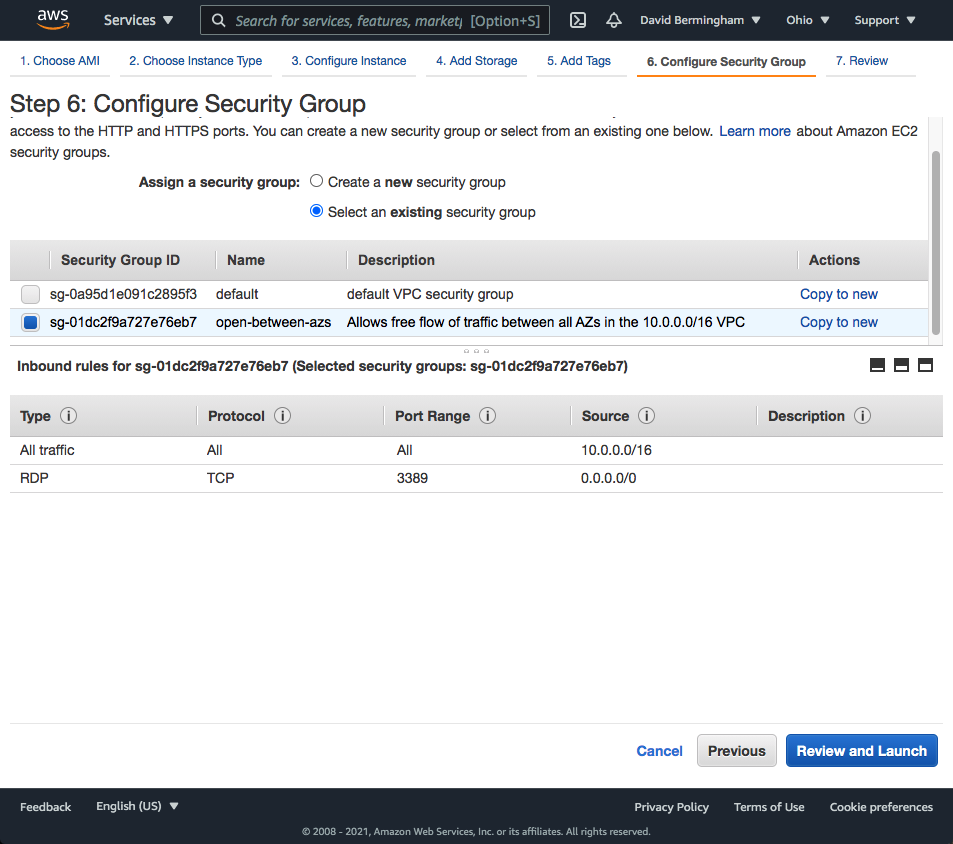
Task: Show info for rules Description column
Action: [862, 416]
